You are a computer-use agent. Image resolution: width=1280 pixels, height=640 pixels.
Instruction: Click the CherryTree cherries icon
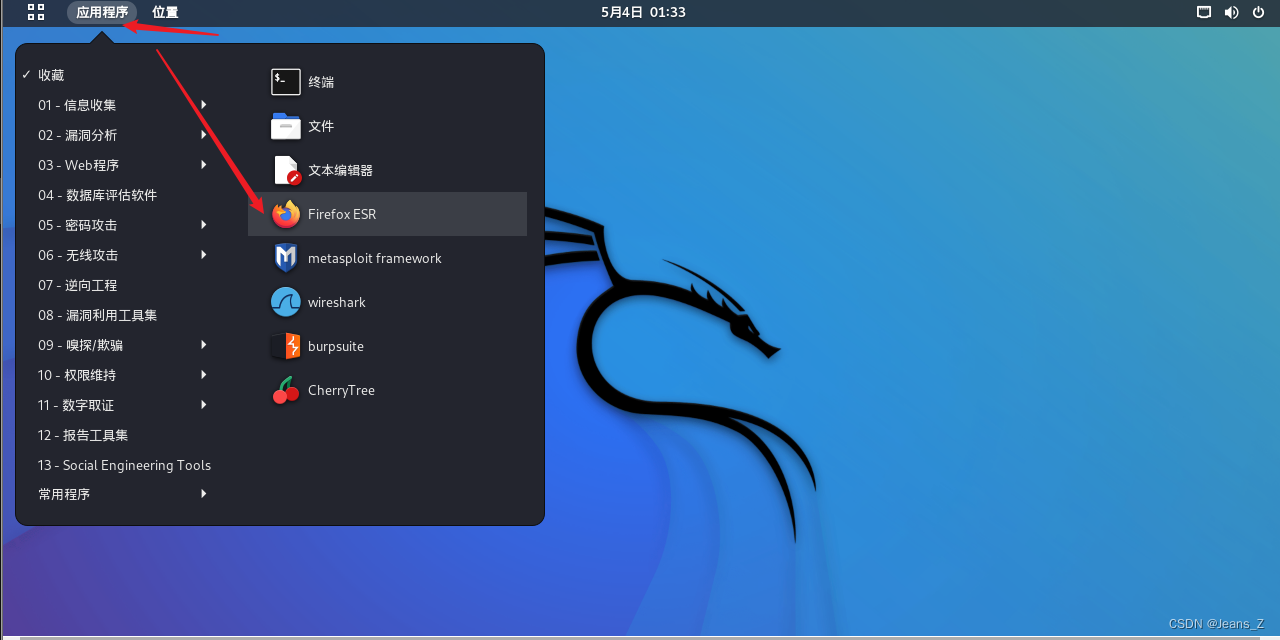(286, 390)
